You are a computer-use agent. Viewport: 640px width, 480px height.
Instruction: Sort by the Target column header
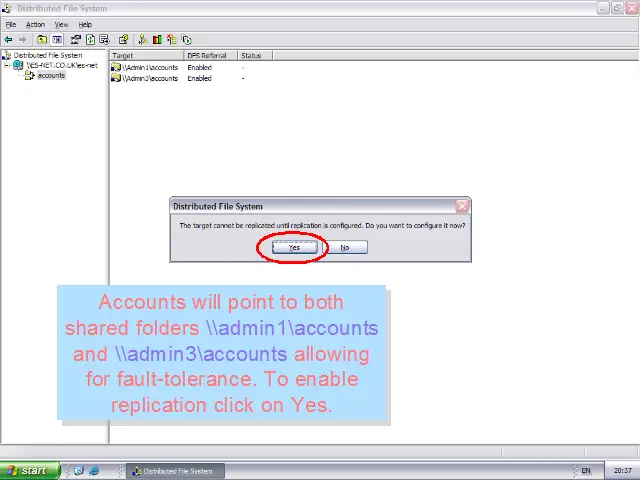click(146, 56)
